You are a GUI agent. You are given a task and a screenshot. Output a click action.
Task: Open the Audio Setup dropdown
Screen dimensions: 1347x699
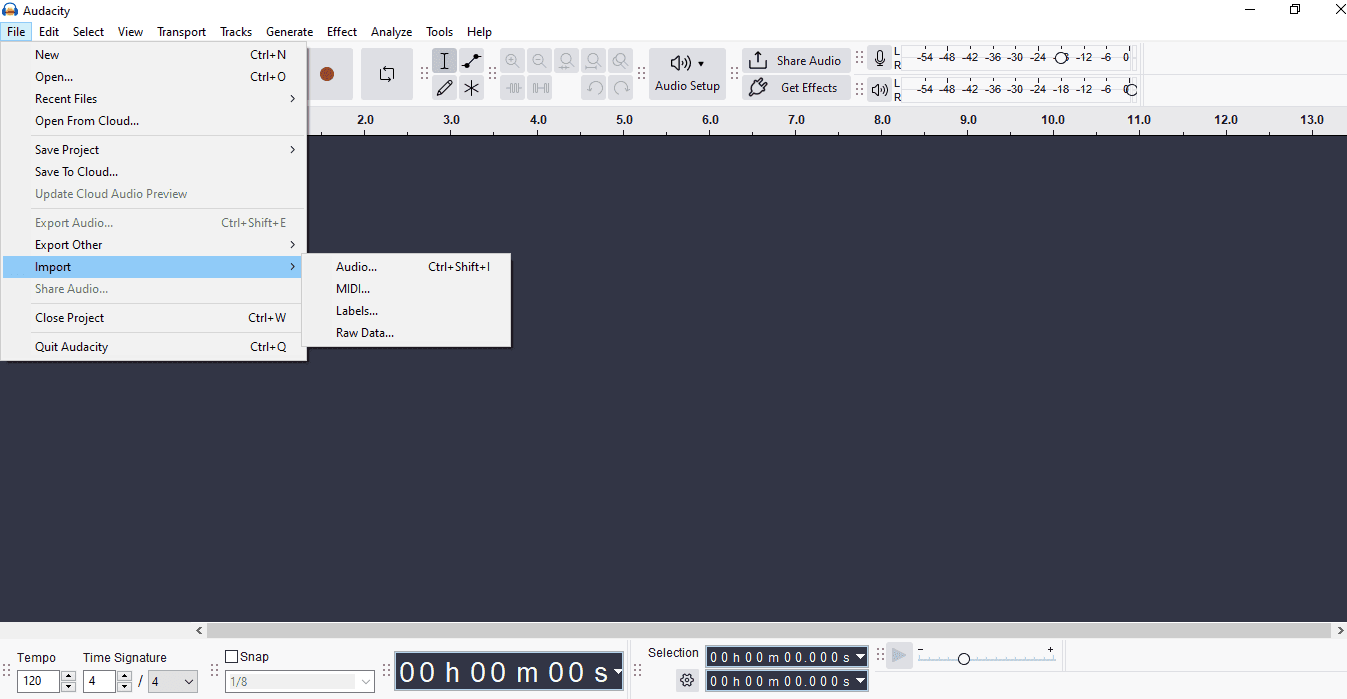[x=687, y=74]
